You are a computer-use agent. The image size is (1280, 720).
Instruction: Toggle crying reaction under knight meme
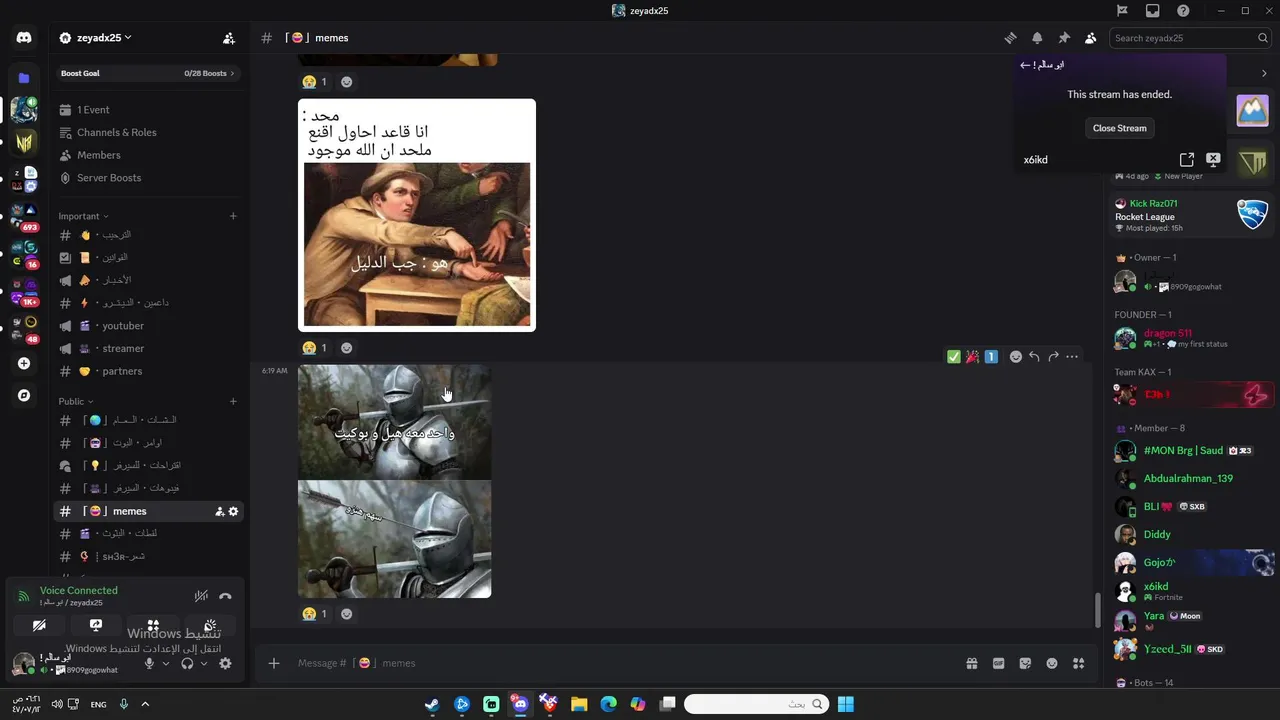point(315,614)
